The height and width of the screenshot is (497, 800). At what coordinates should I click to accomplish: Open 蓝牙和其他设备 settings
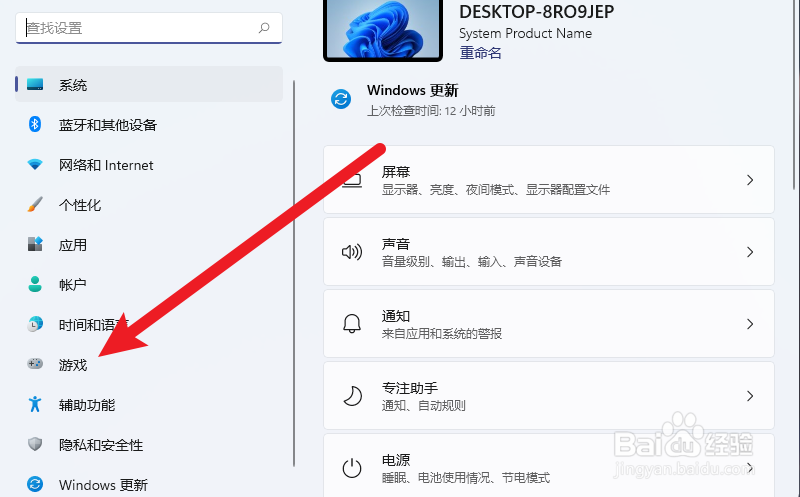(x=149, y=125)
